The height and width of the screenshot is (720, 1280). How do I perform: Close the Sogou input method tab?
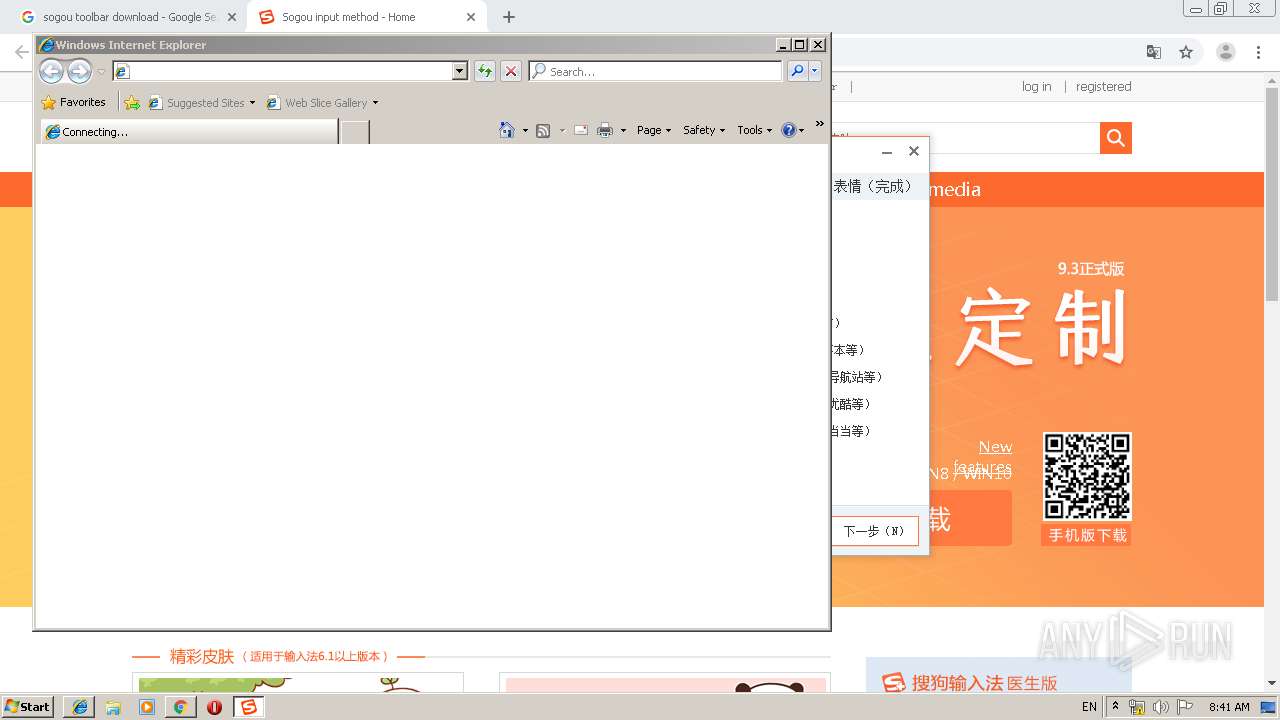coord(470,17)
